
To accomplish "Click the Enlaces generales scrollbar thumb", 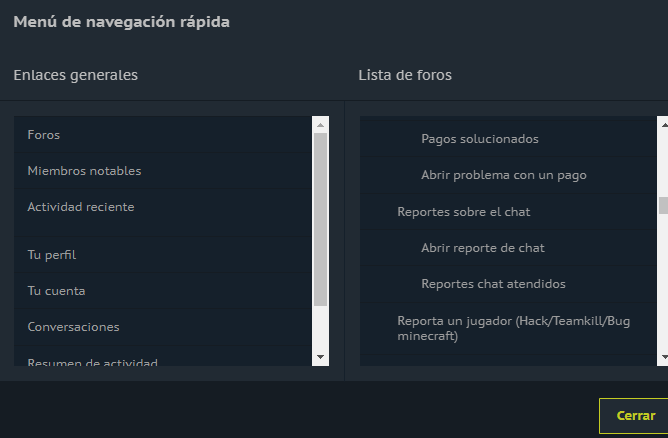I will click(x=320, y=218).
